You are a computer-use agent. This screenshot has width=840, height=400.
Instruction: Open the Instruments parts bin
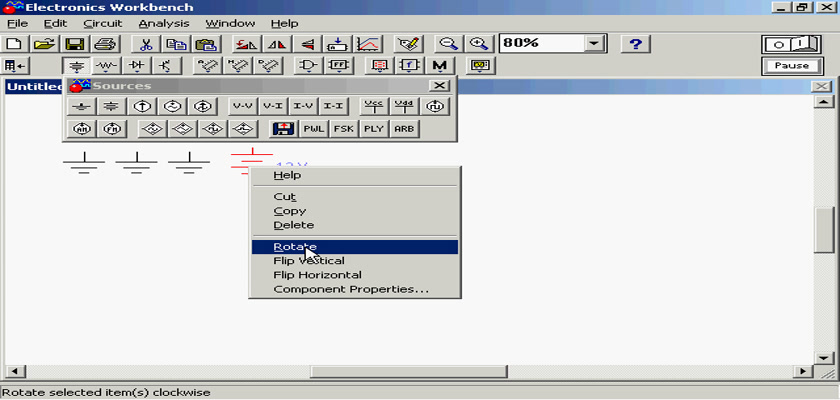coord(481,66)
